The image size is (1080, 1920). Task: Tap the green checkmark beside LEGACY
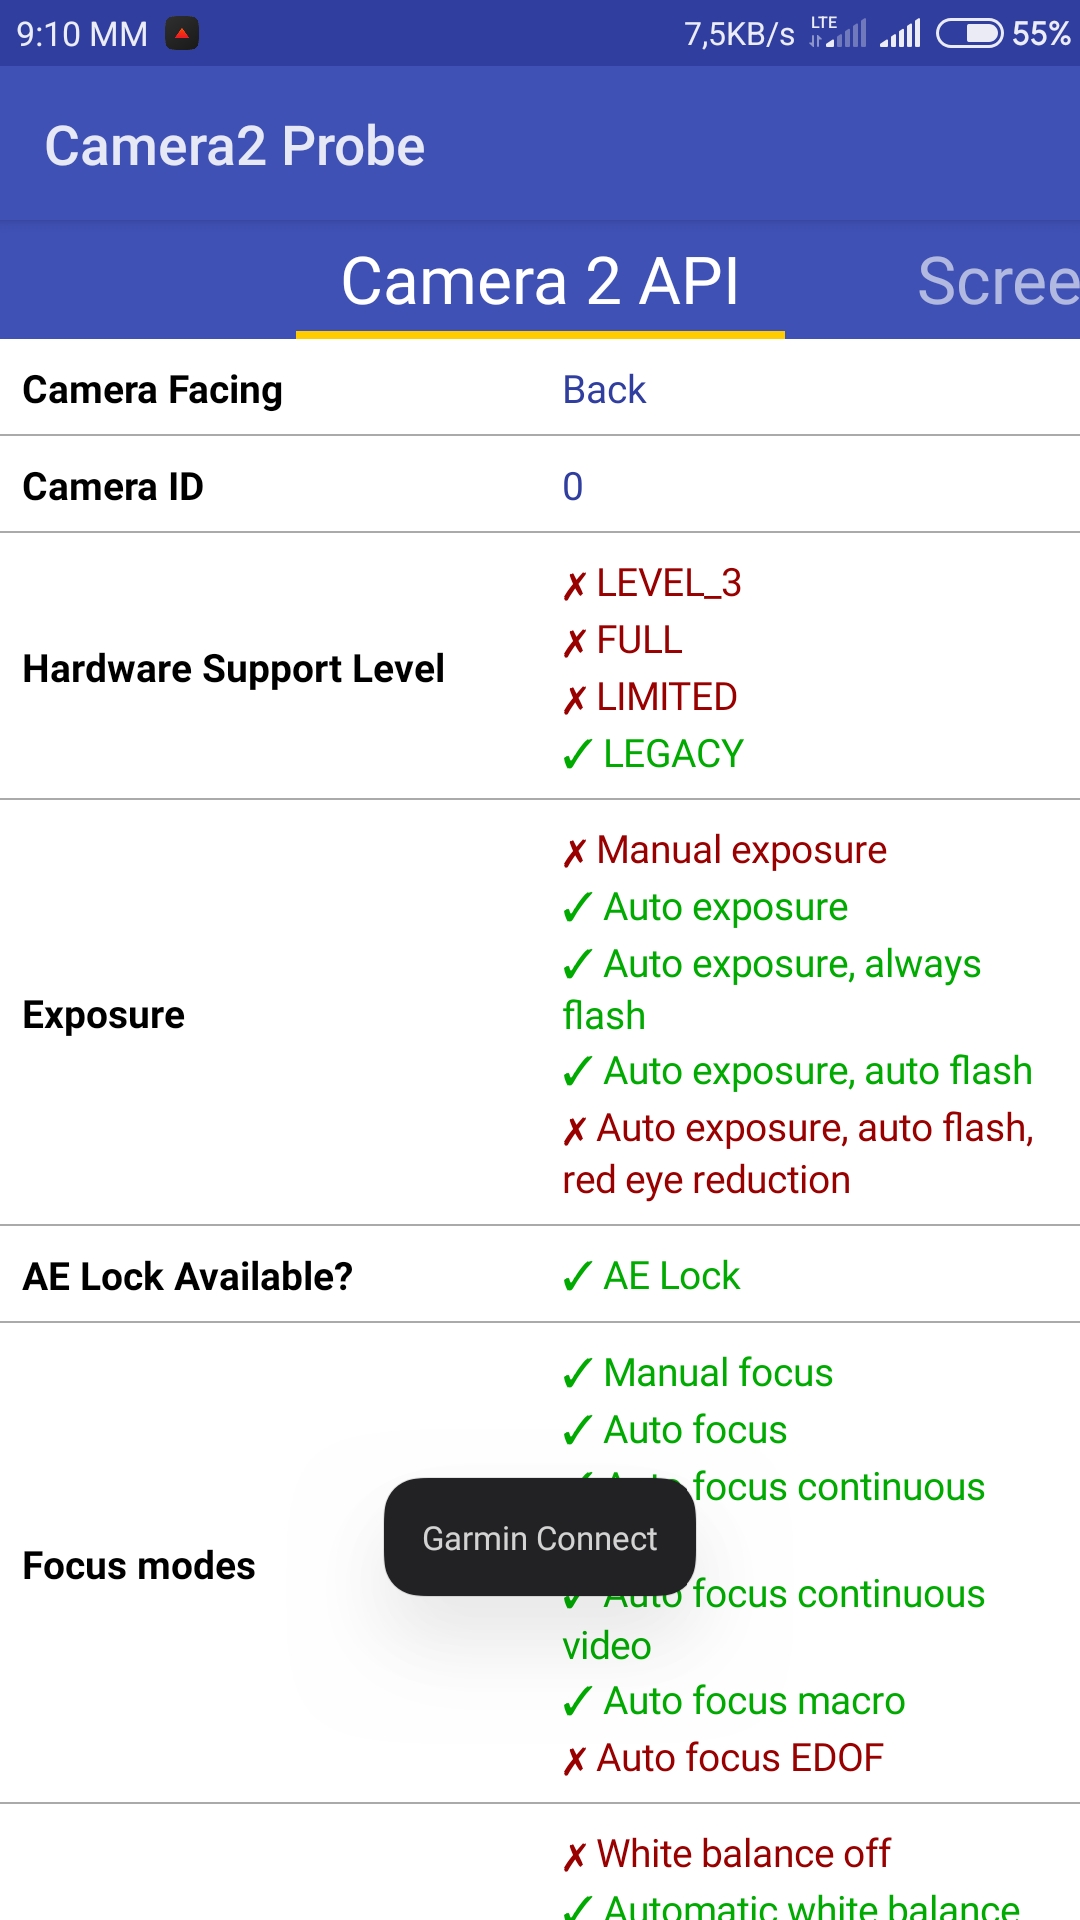point(577,755)
